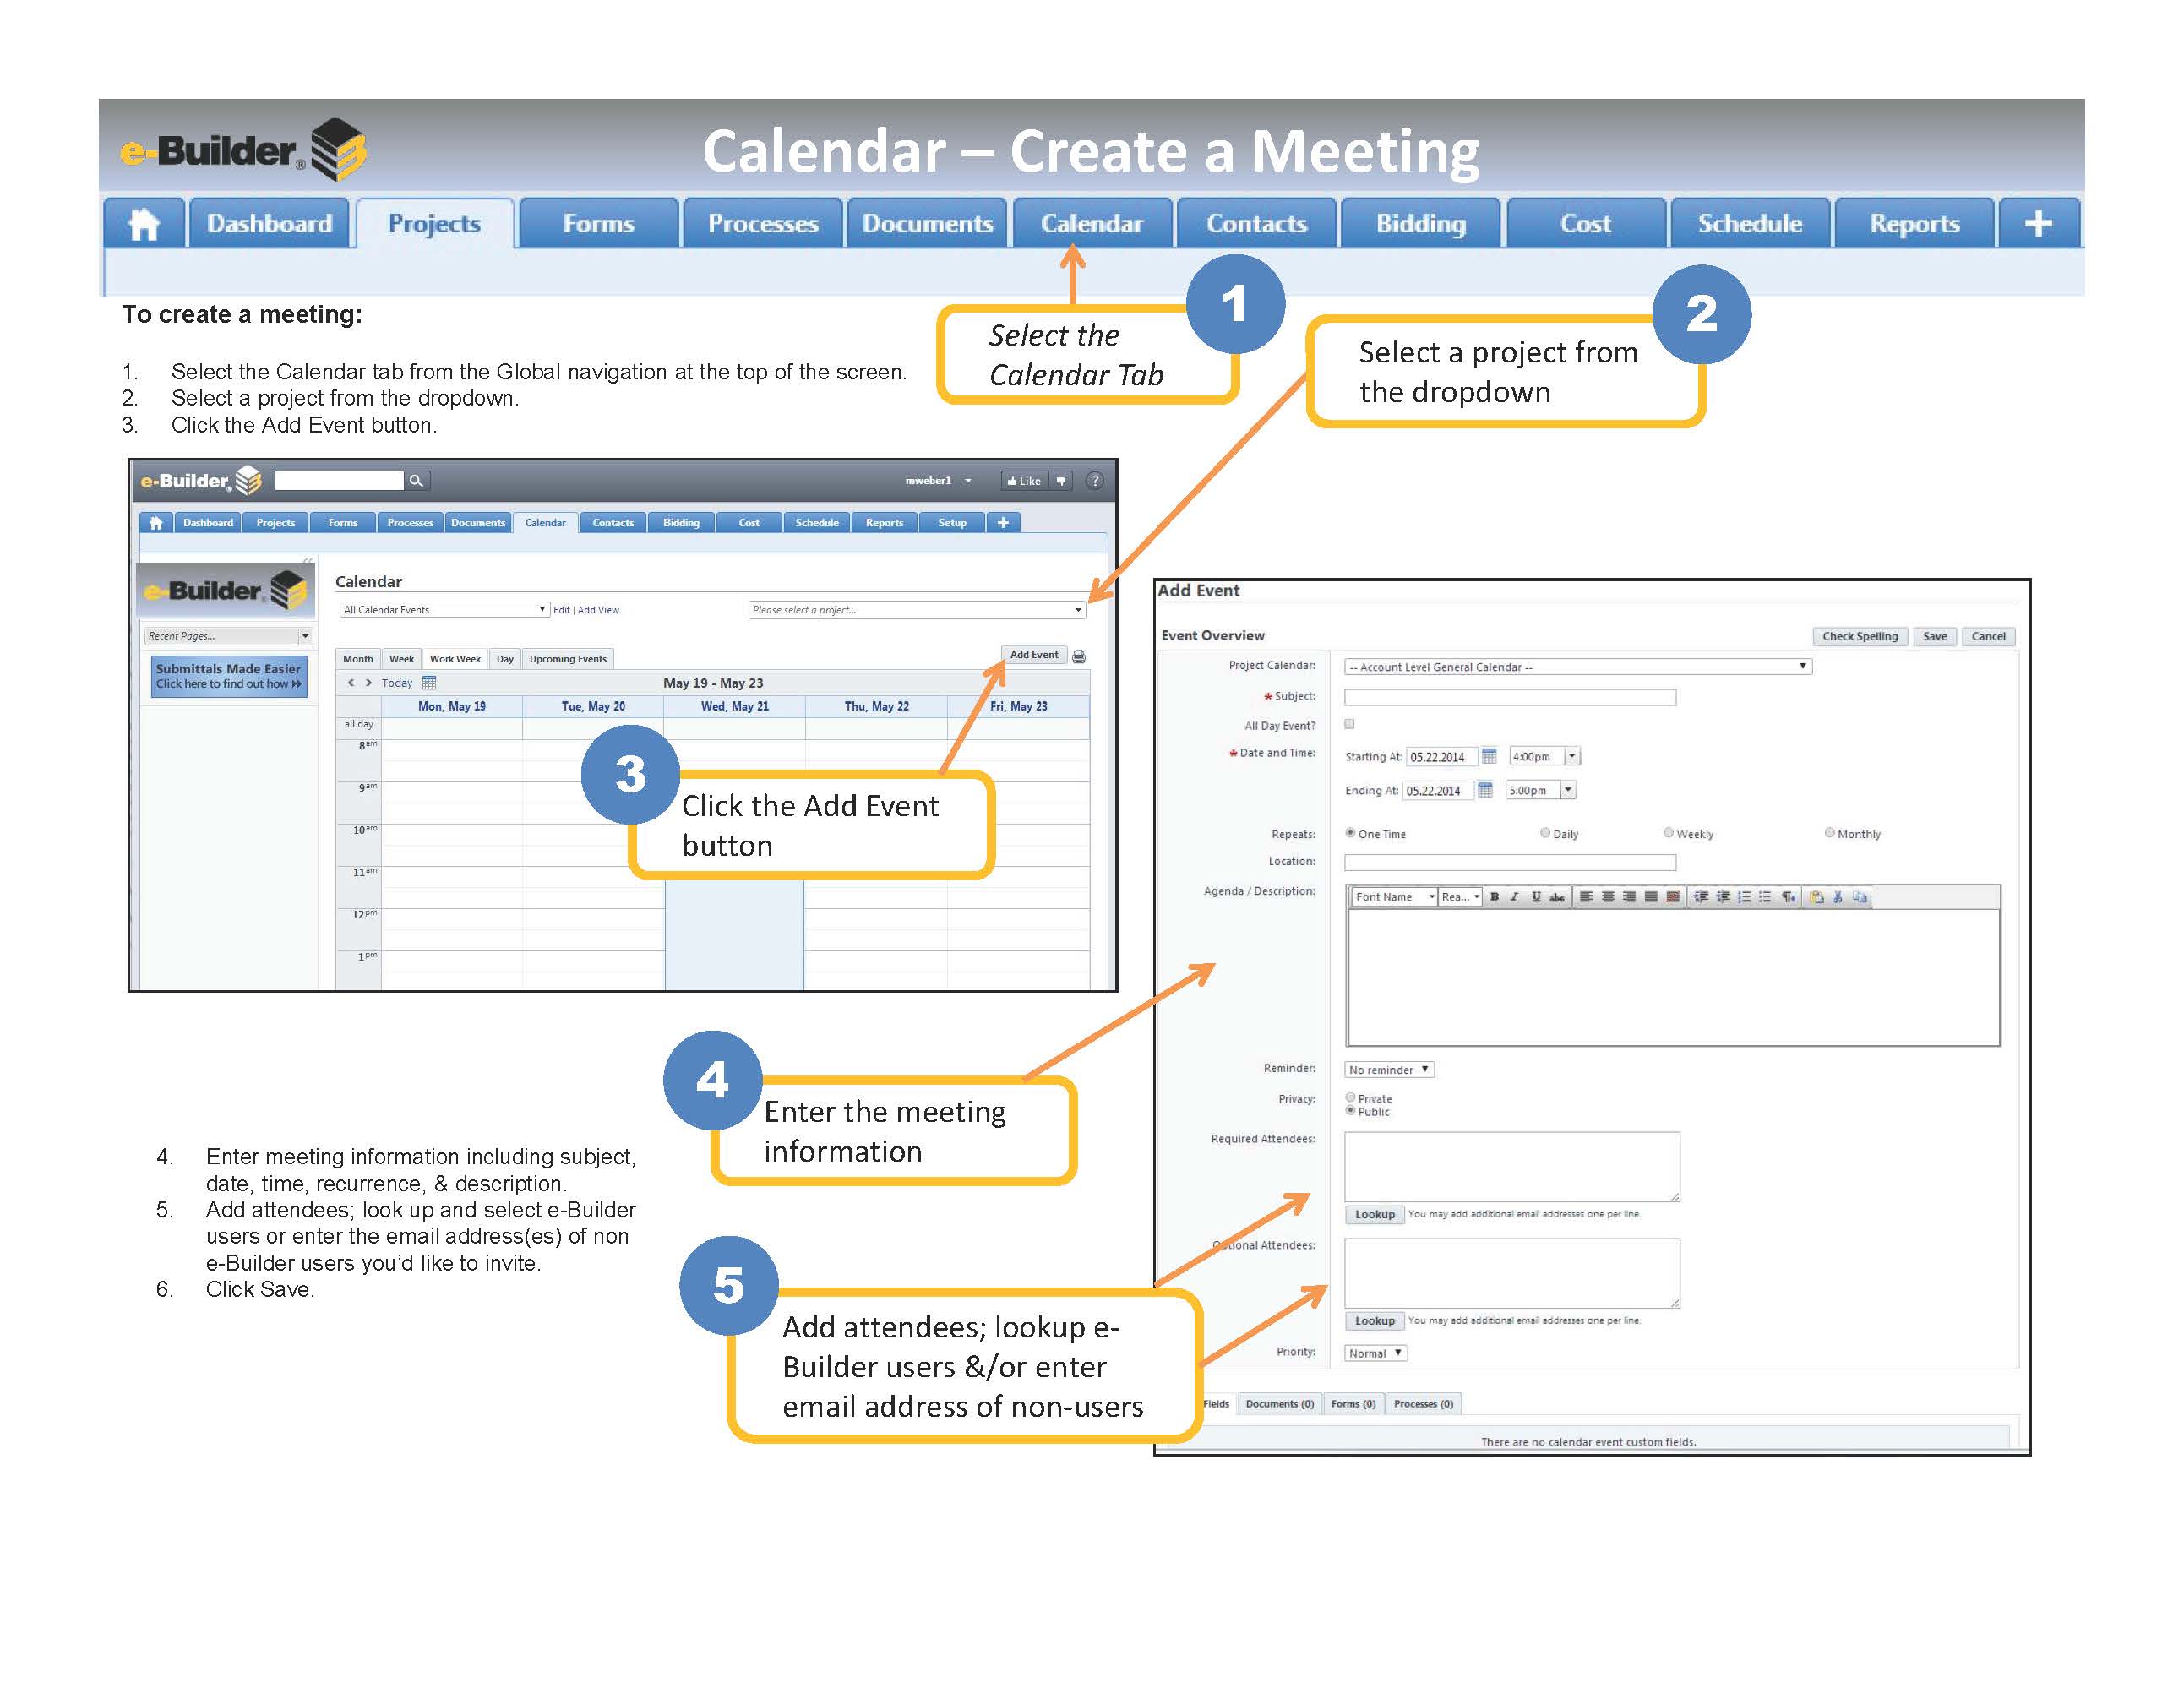Open the Starting At date picker calendar icon
2184x1688 pixels.
click(1489, 756)
